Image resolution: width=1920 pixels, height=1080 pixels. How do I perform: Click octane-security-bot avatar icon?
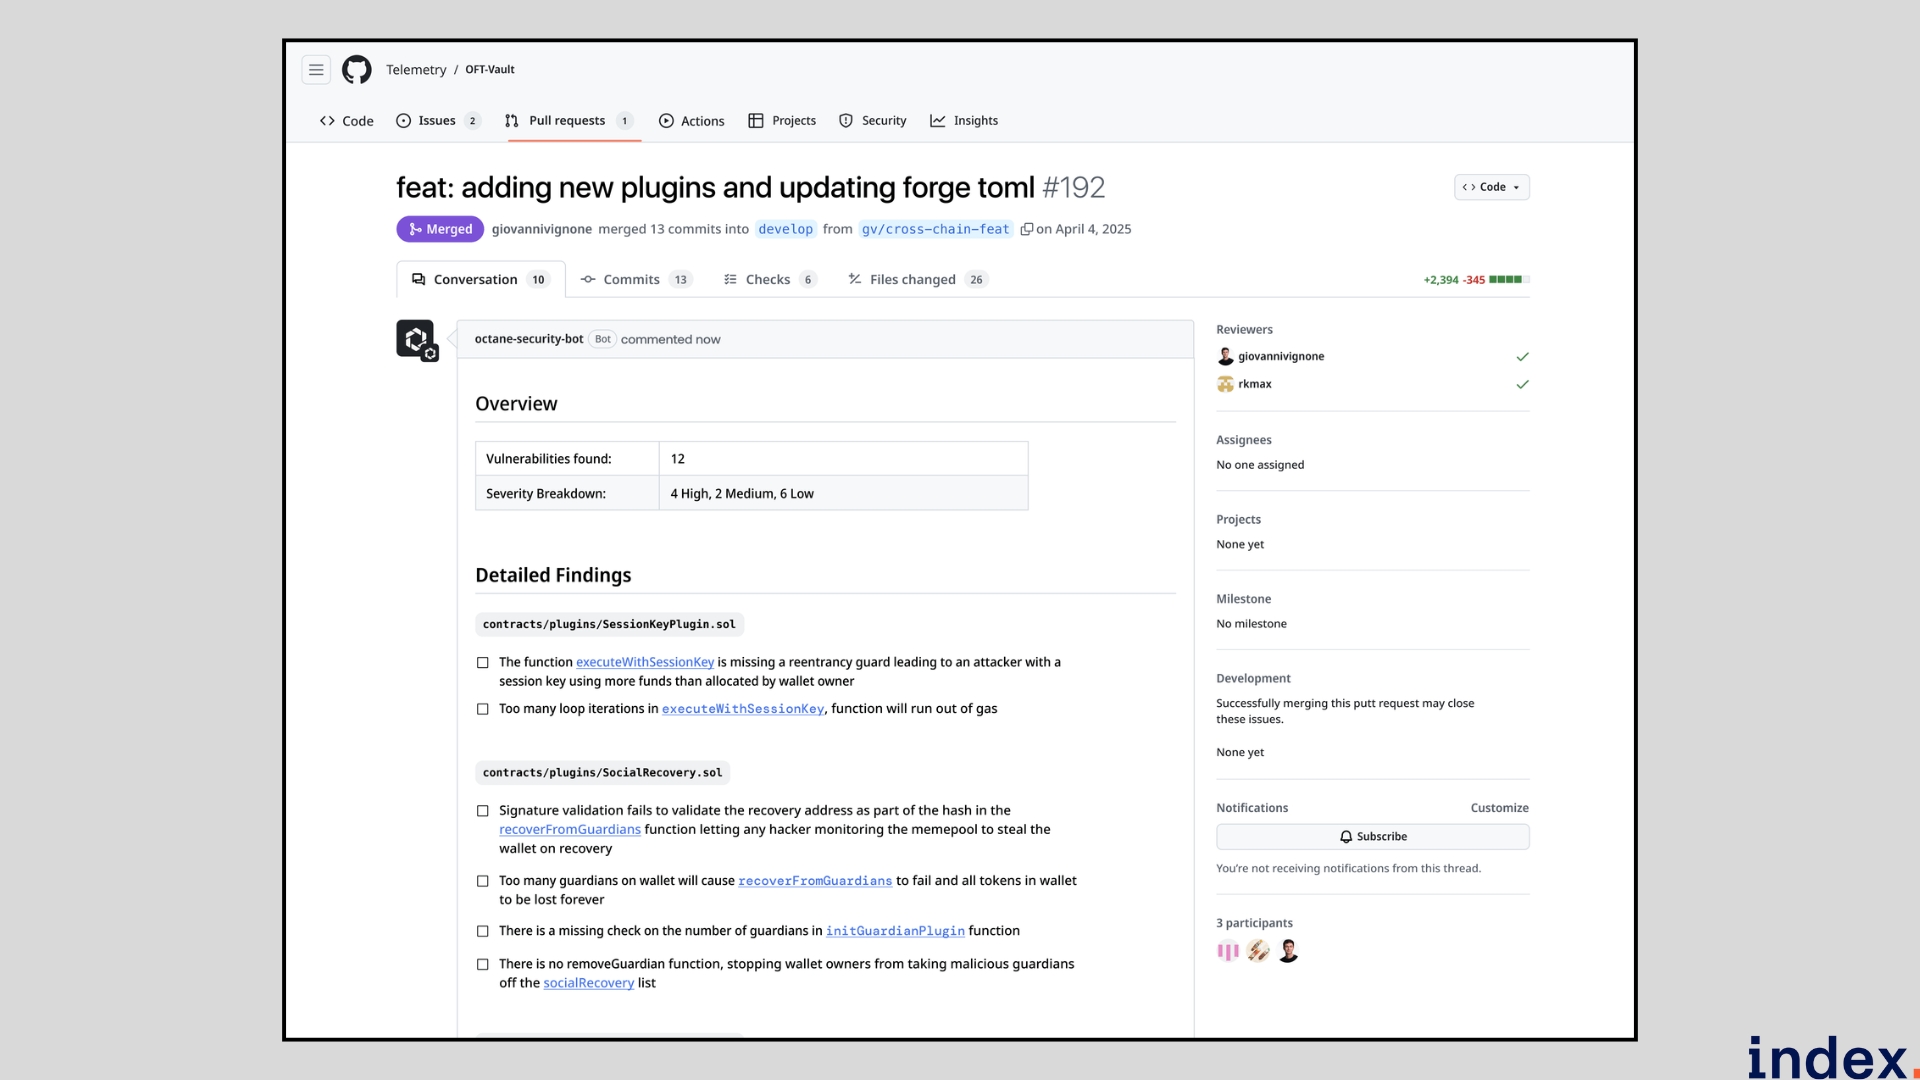(x=416, y=340)
